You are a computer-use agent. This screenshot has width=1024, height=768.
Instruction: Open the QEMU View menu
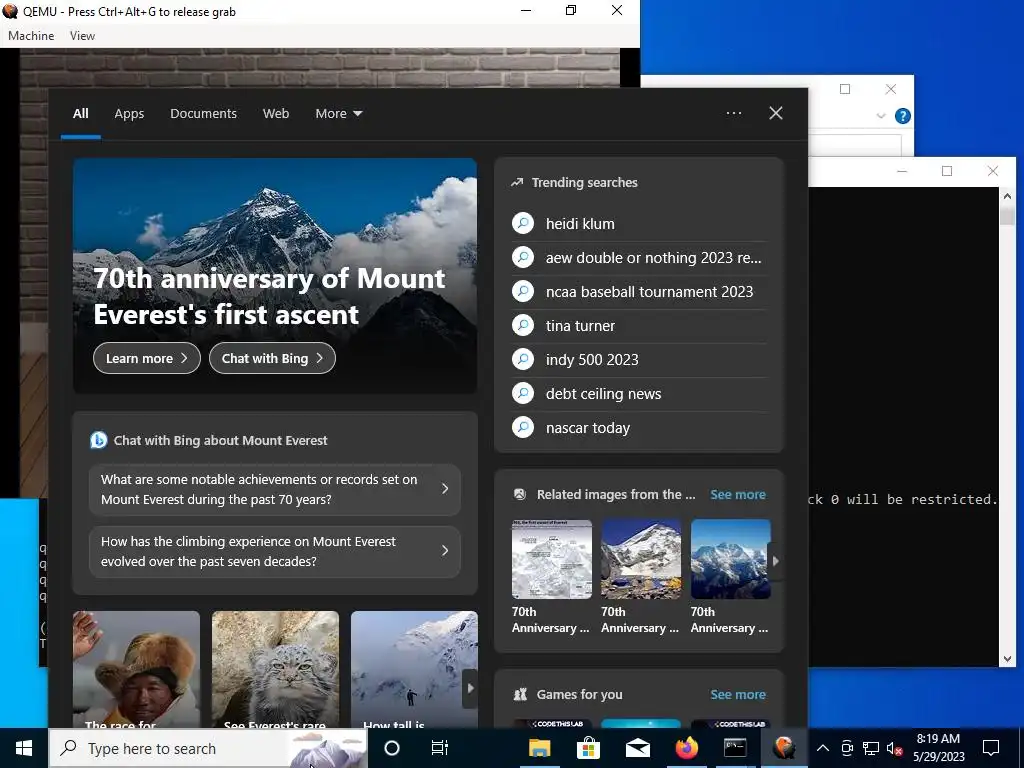coord(82,36)
